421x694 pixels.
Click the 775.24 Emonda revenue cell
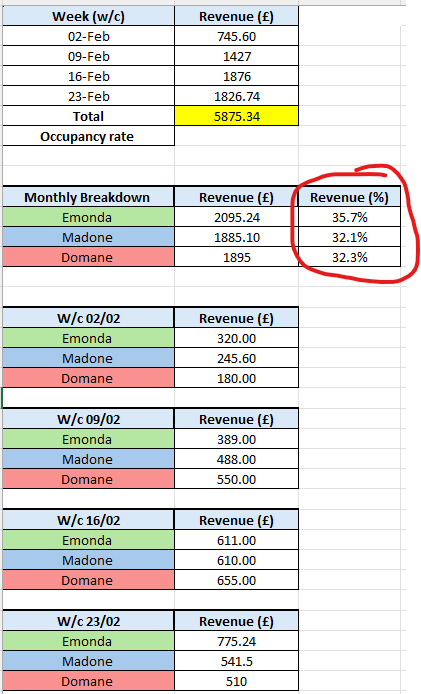click(x=236, y=641)
